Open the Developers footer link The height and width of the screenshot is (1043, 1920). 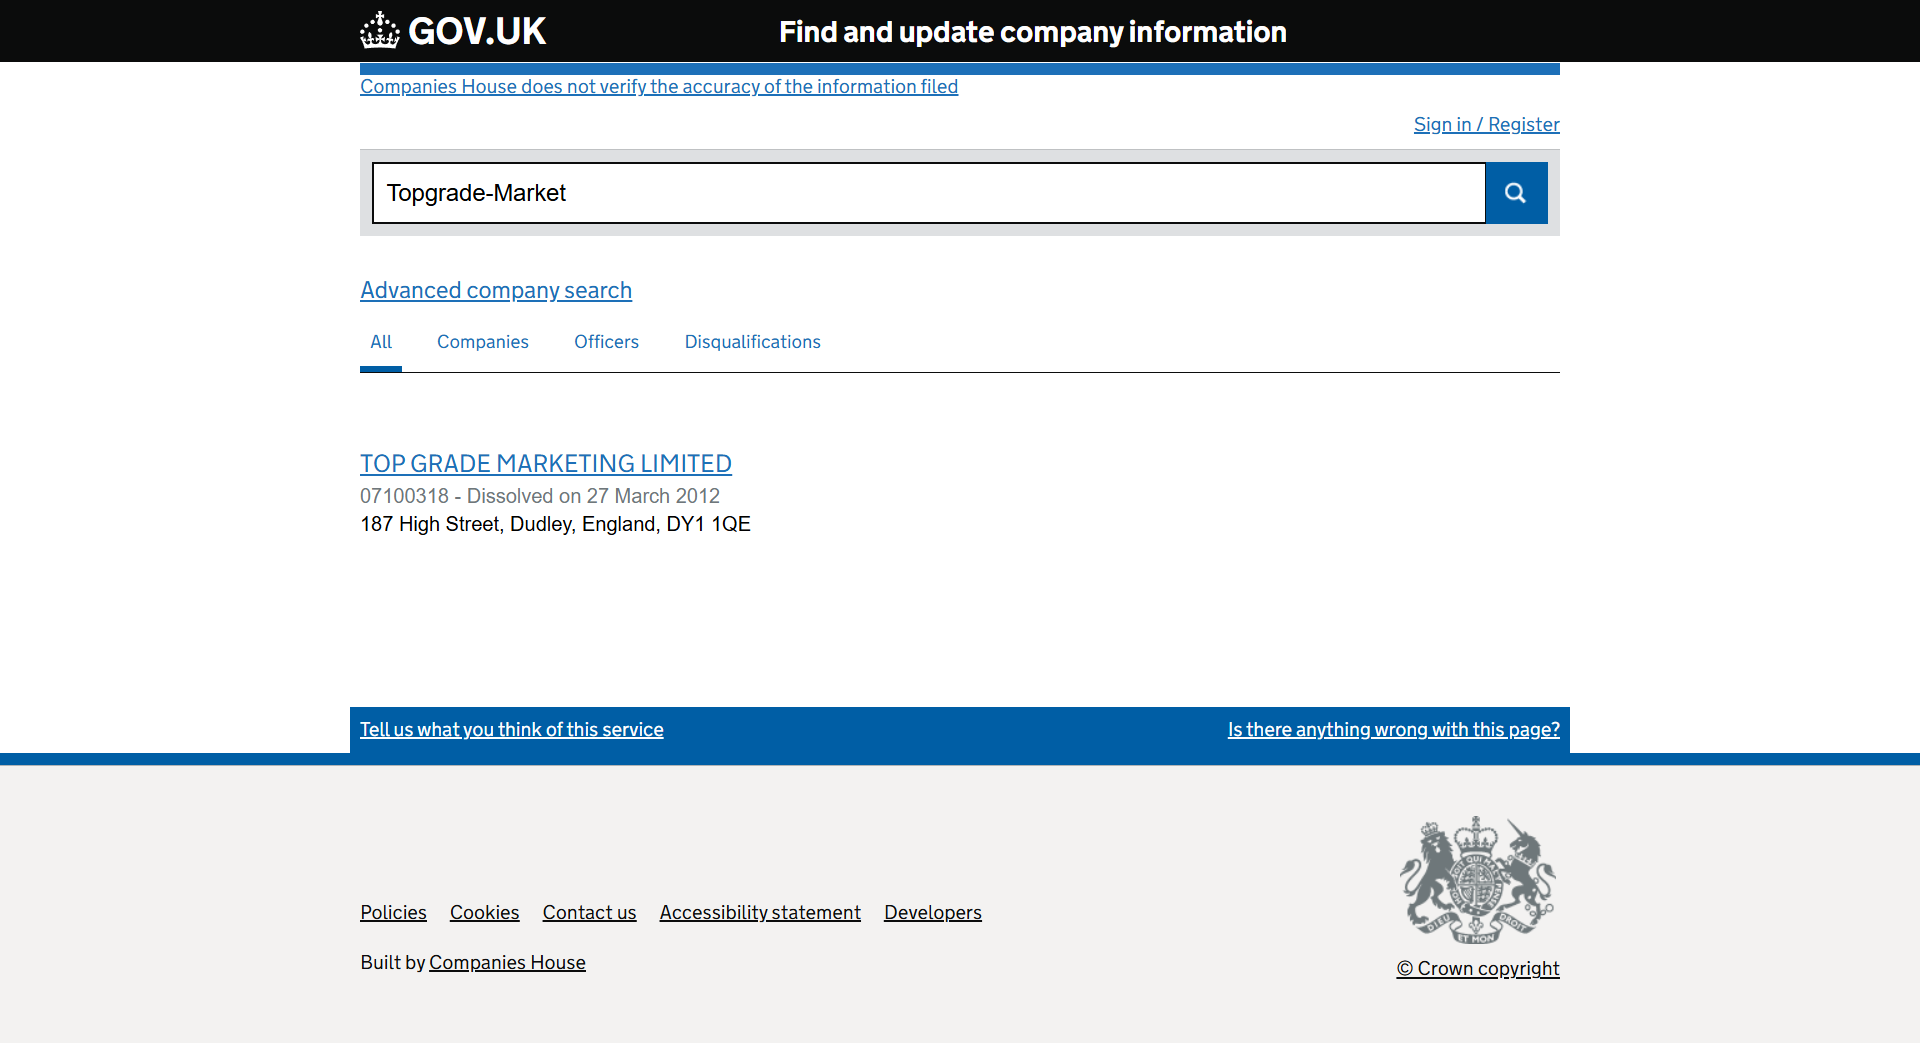933,913
